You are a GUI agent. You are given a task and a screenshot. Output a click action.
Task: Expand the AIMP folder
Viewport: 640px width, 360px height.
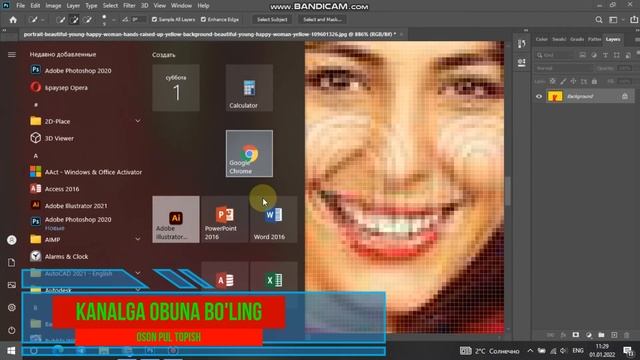(x=138, y=239)
